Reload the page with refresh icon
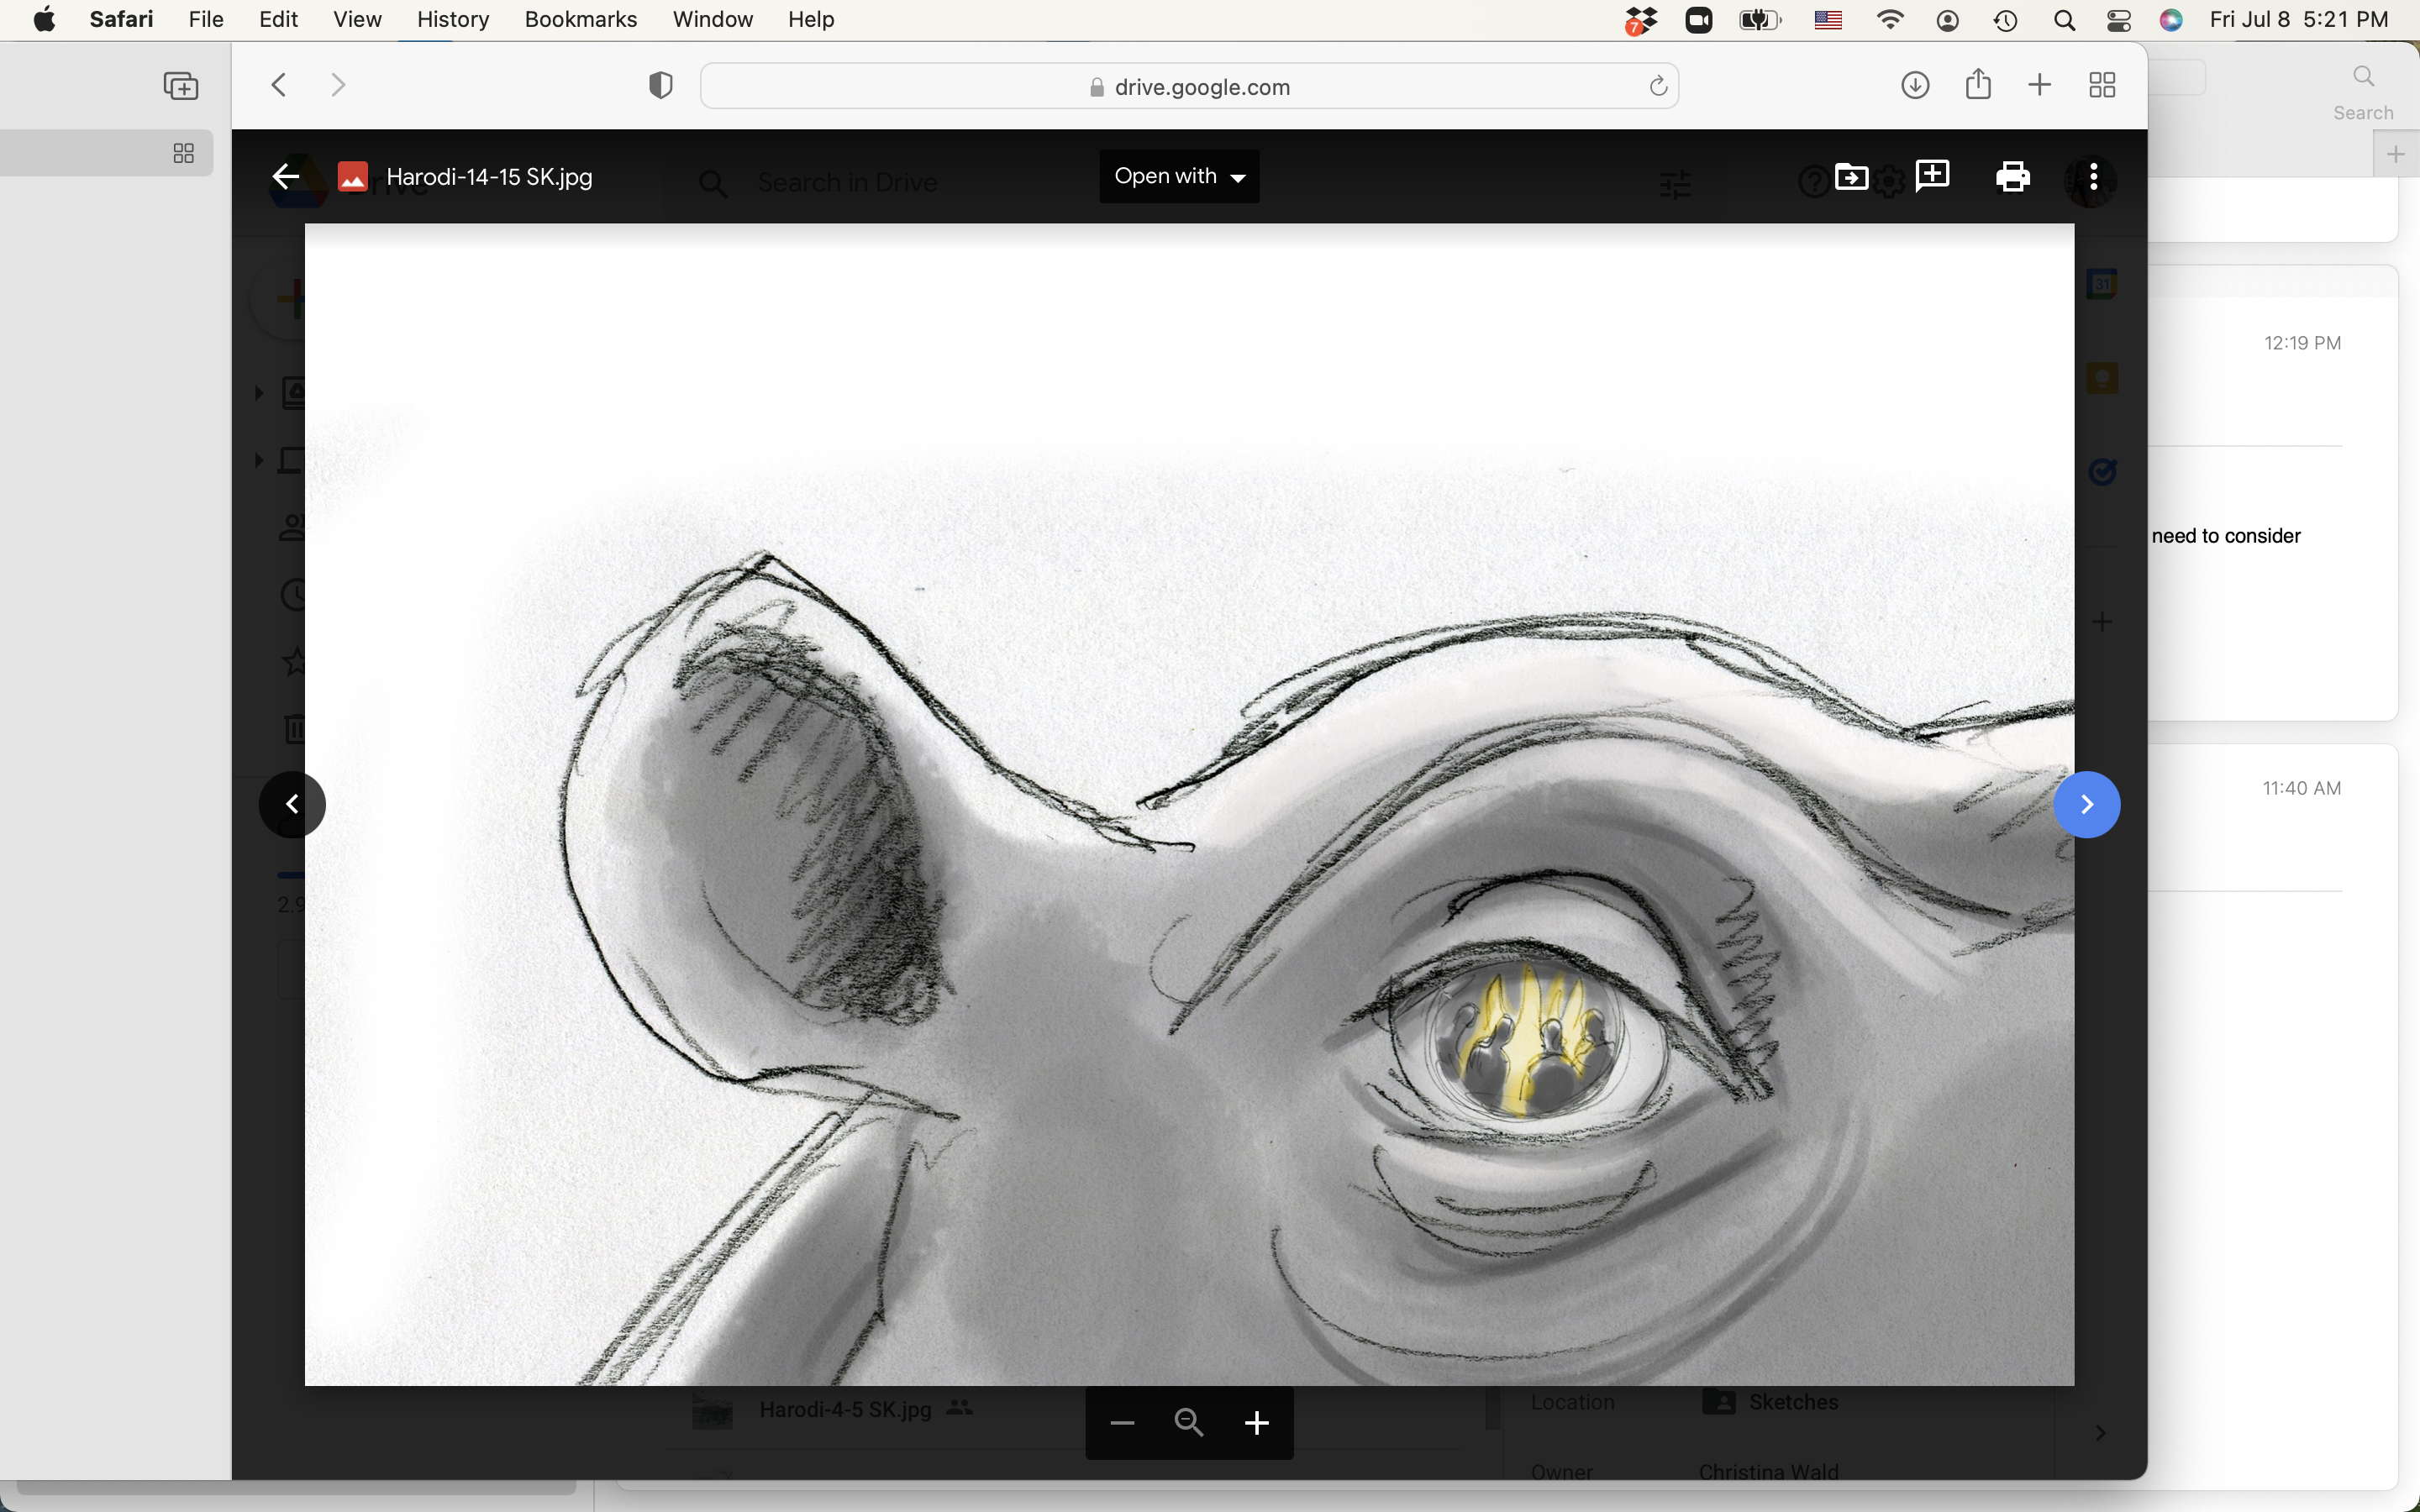2420x1512 pixels. 1657,87
